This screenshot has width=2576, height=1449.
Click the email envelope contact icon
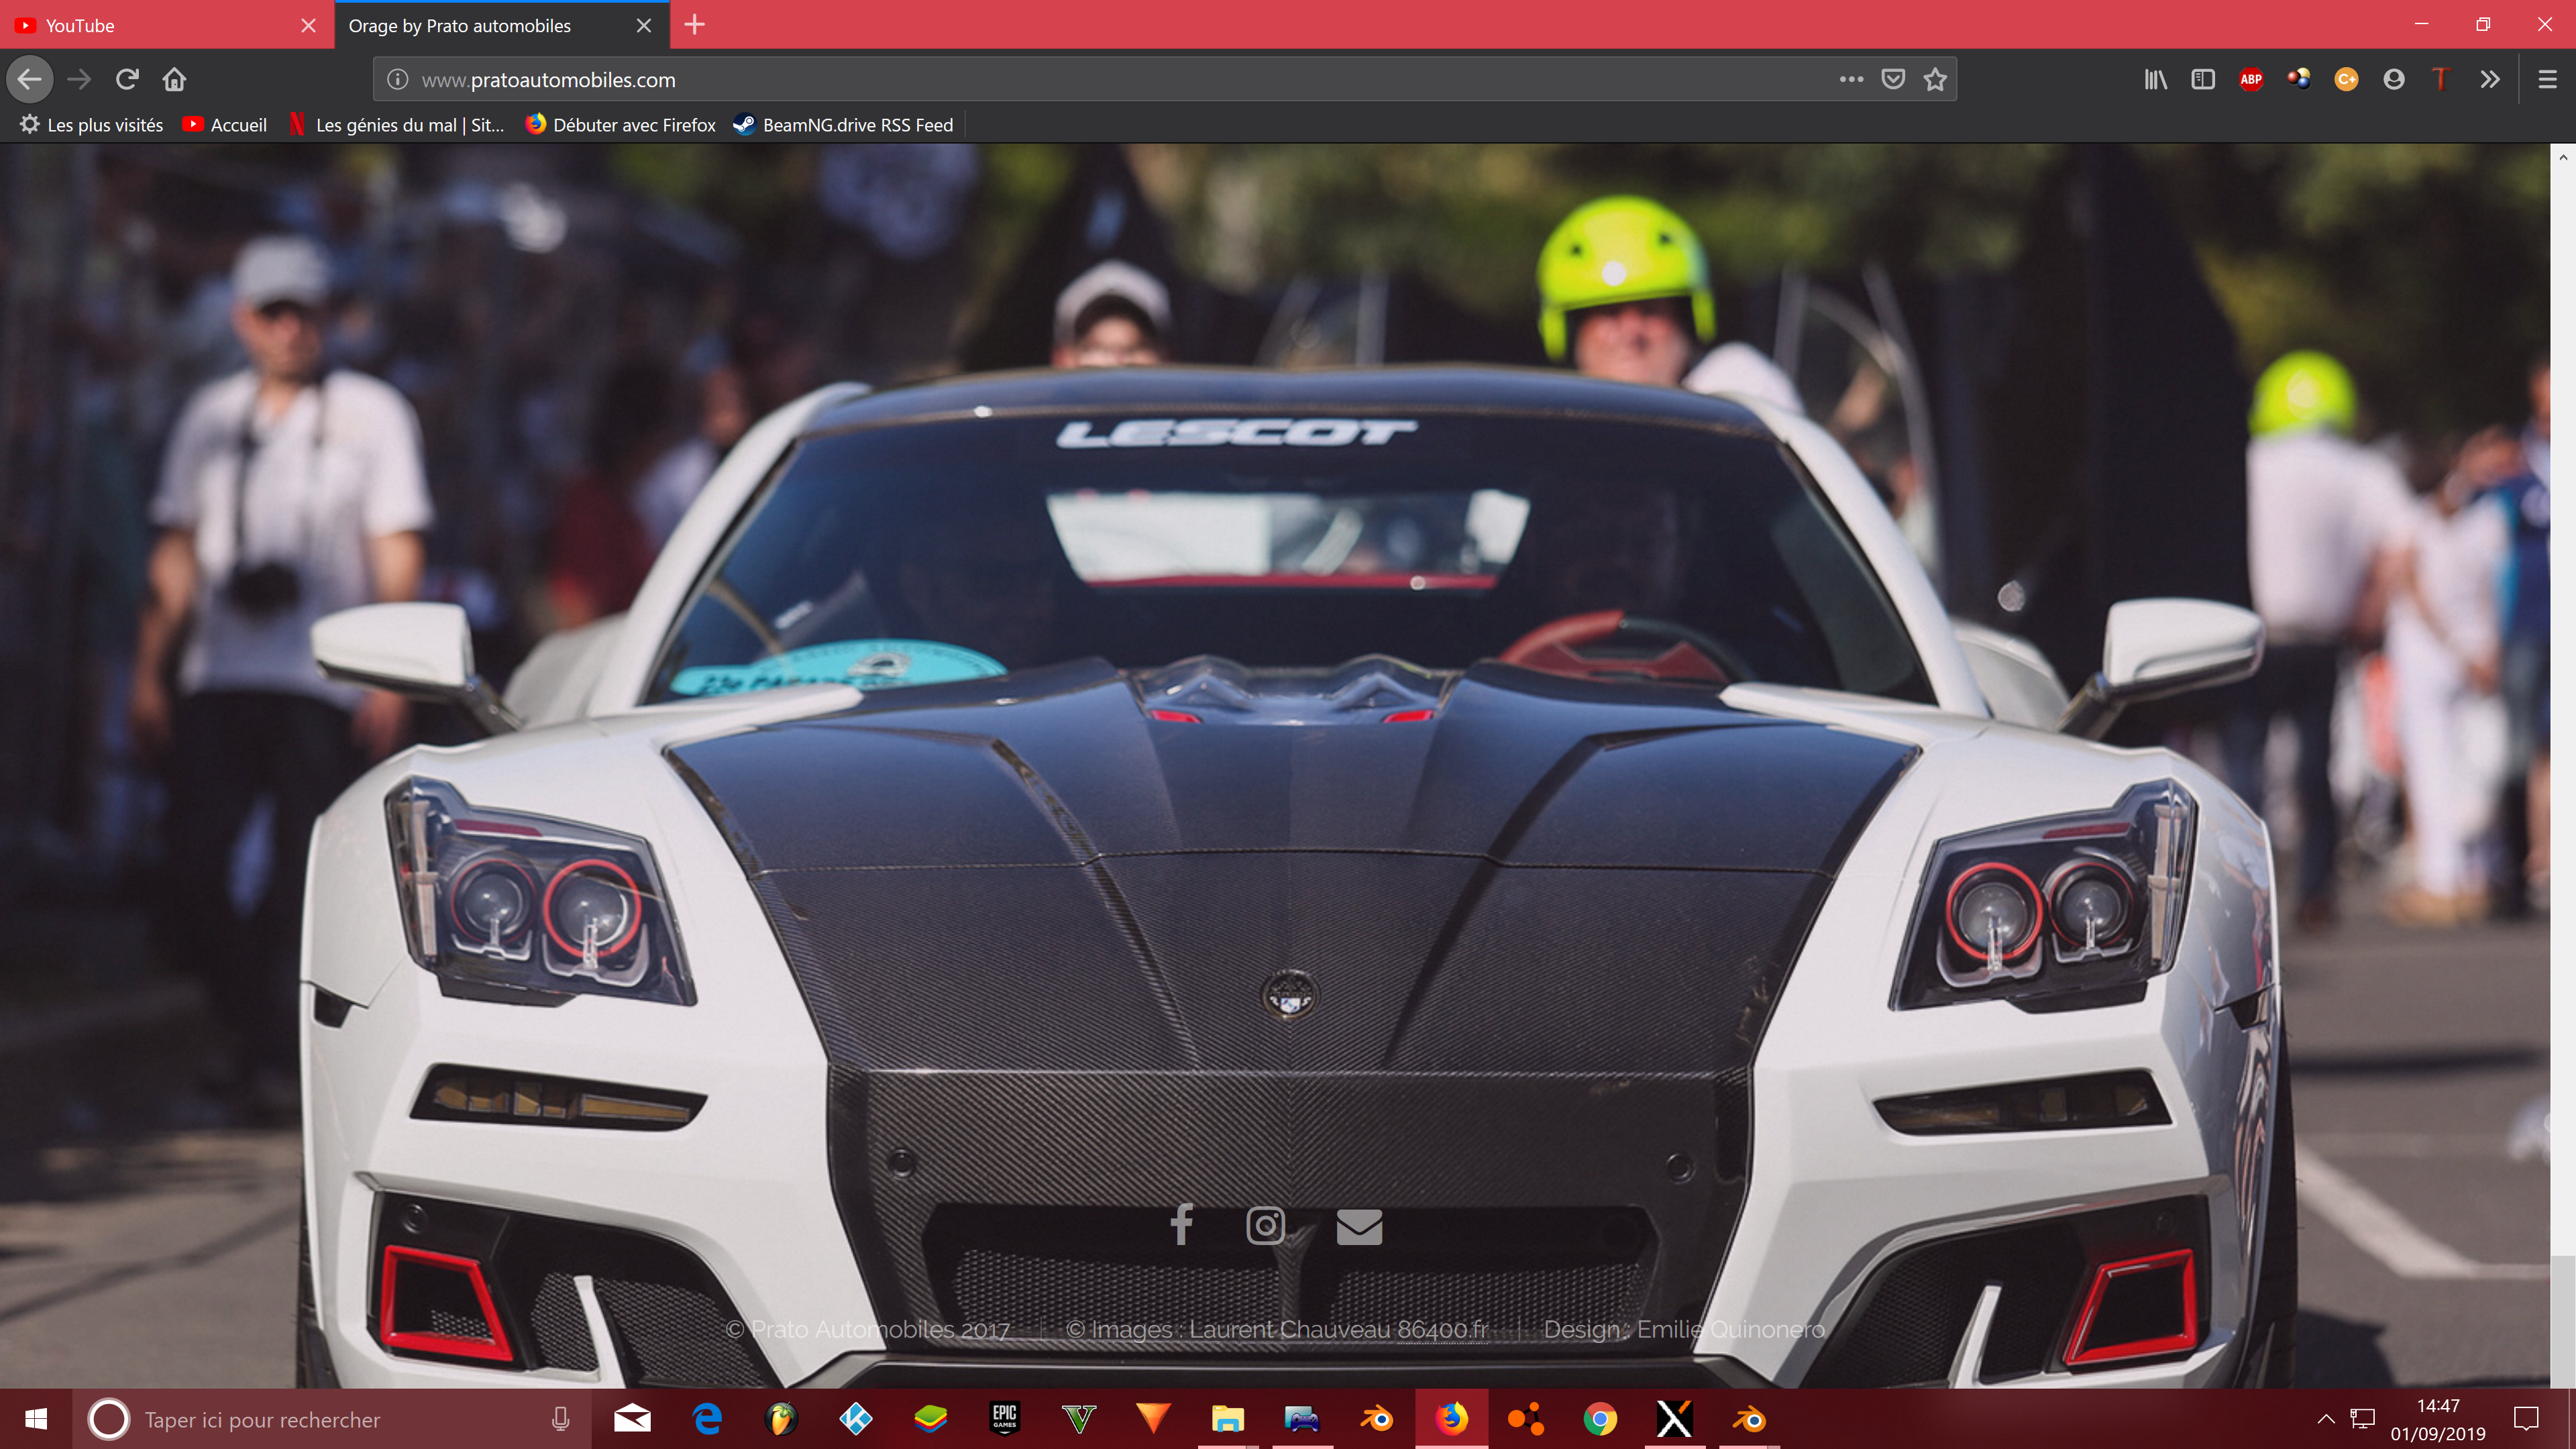coord(1359,1226)
